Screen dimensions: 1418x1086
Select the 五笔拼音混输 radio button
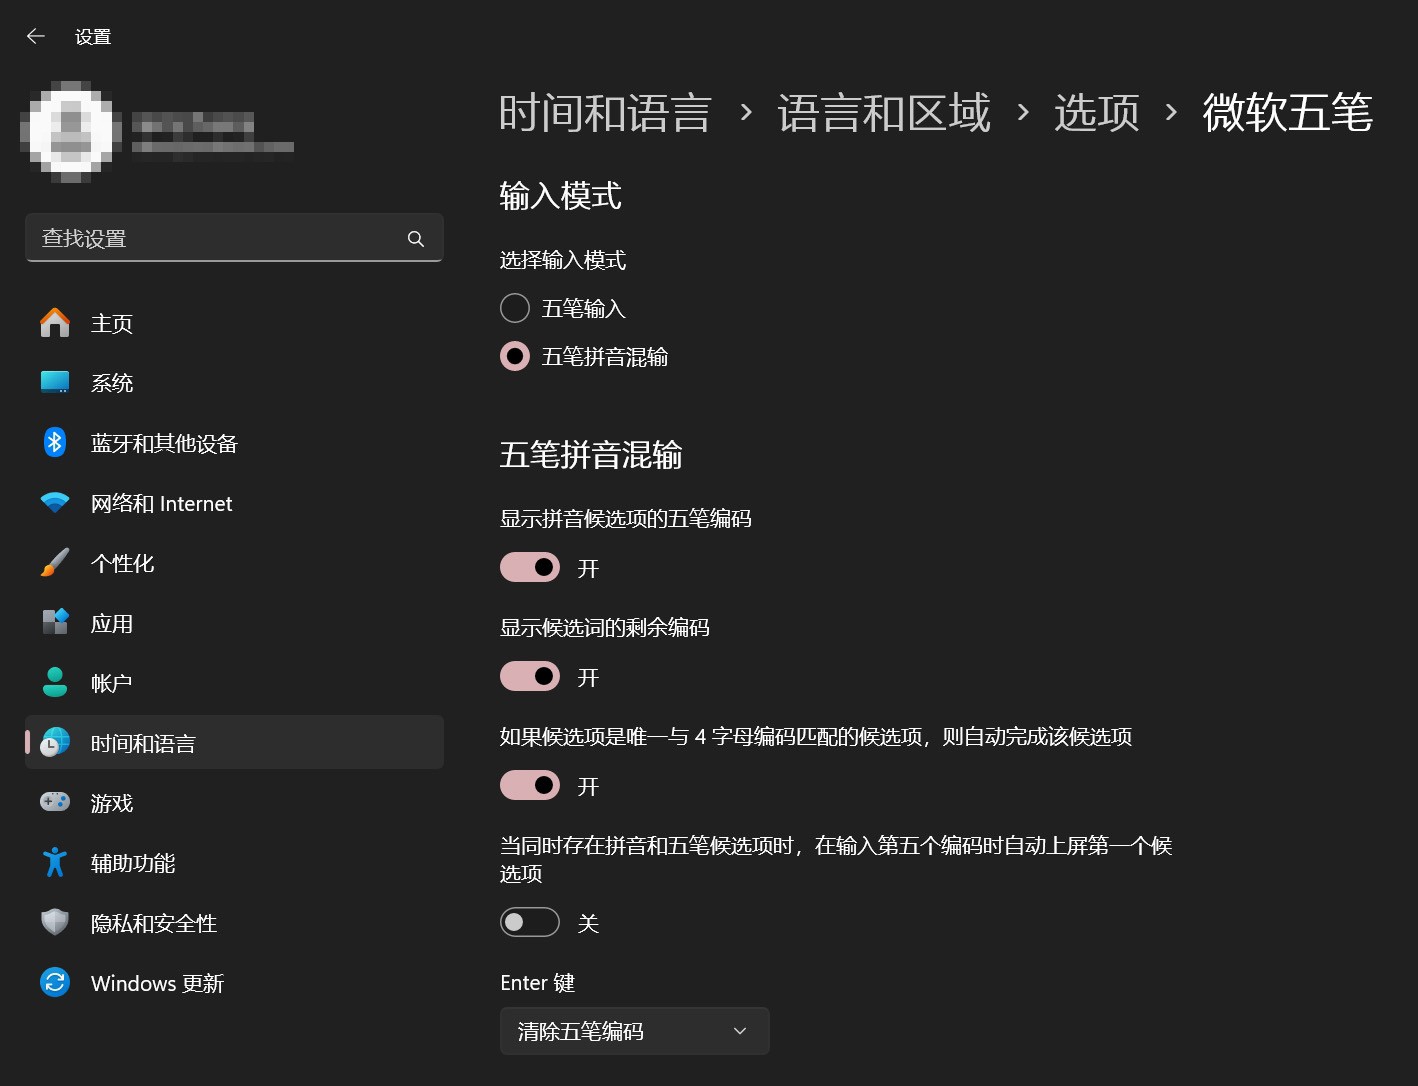(515, 356)
